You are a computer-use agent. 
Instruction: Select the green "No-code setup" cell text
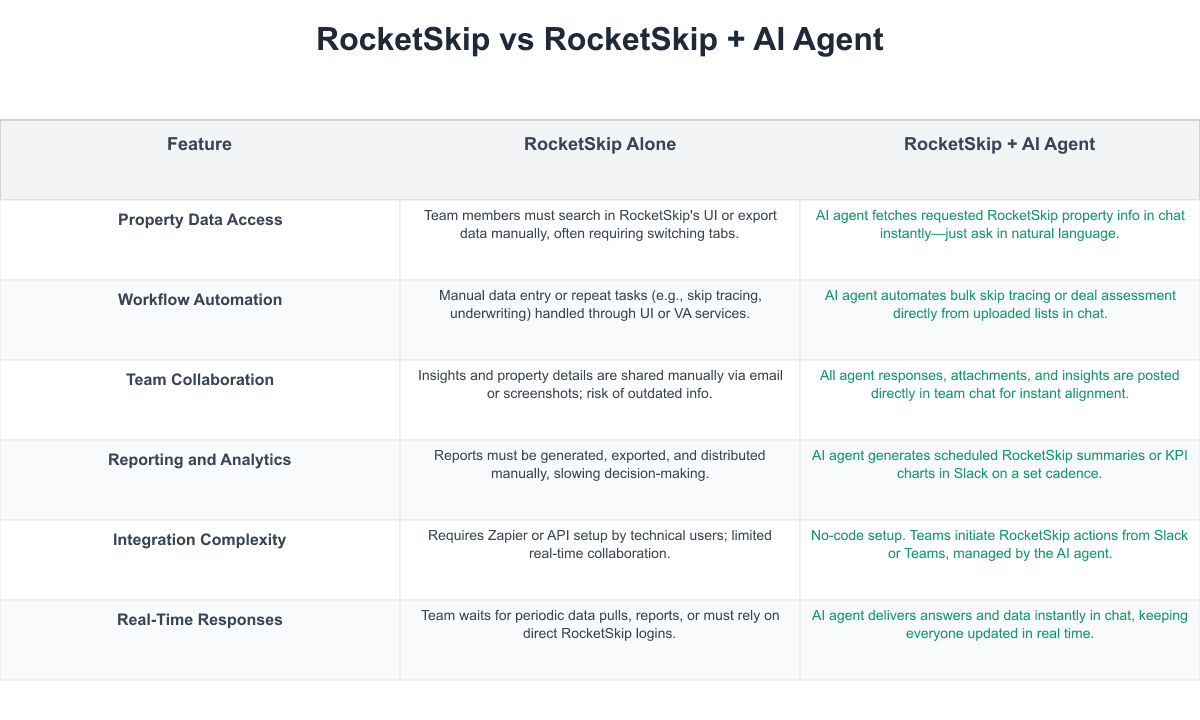[1000, 544]
